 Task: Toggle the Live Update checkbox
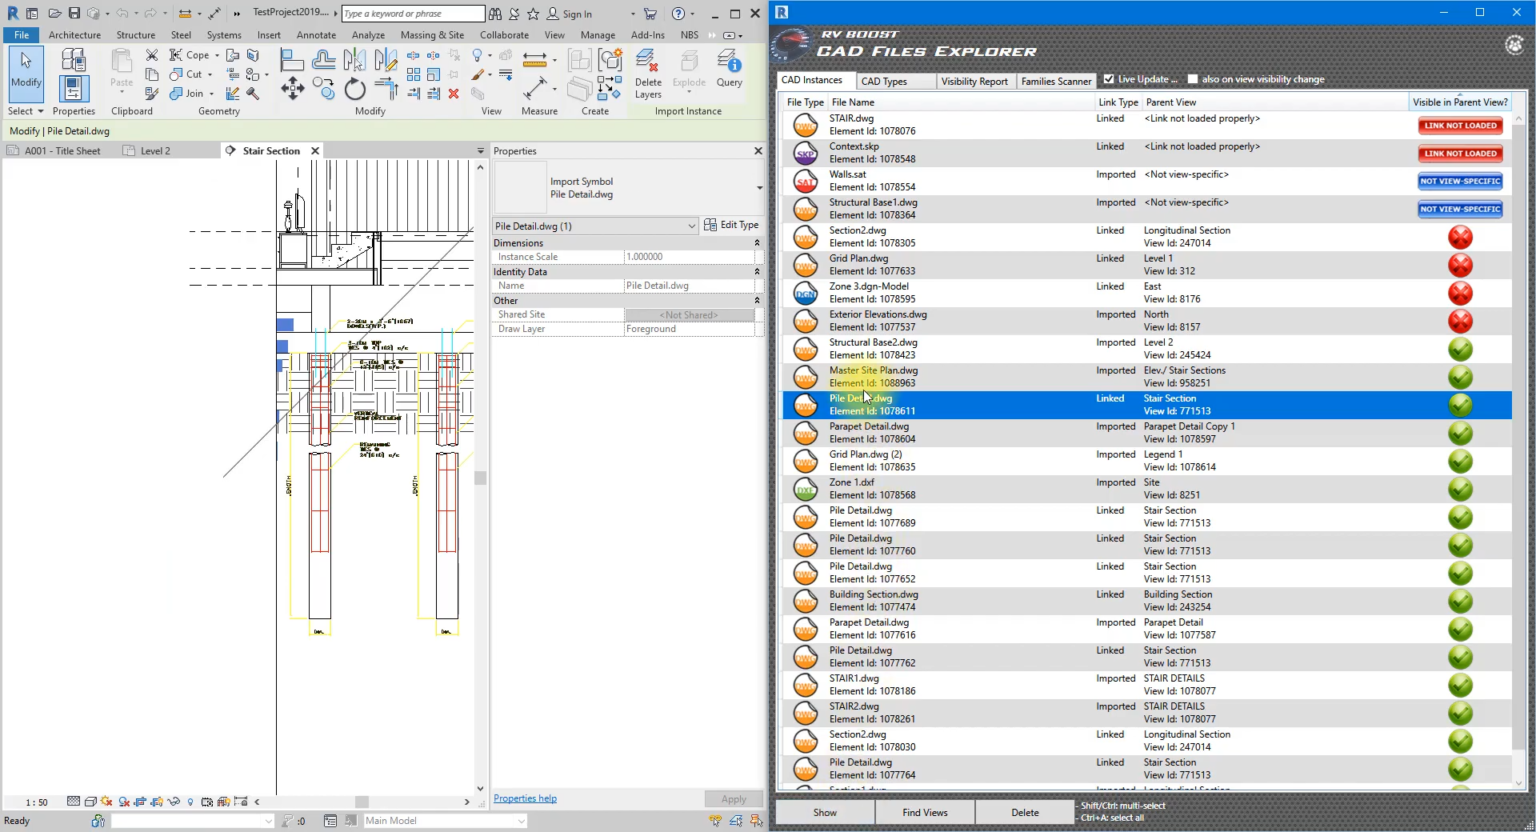pos(1108,79)
